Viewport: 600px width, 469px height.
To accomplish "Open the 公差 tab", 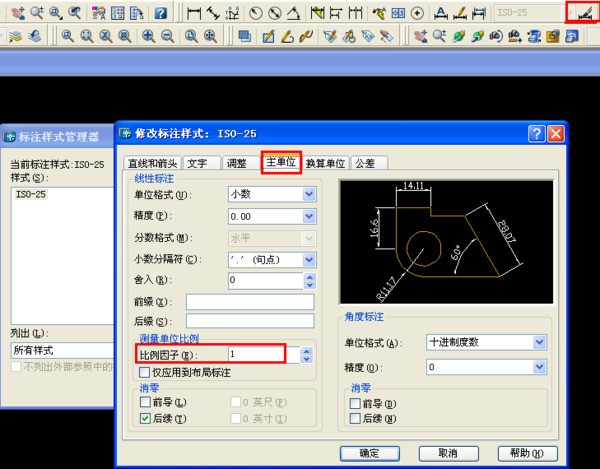I will (x=364, y=163).
